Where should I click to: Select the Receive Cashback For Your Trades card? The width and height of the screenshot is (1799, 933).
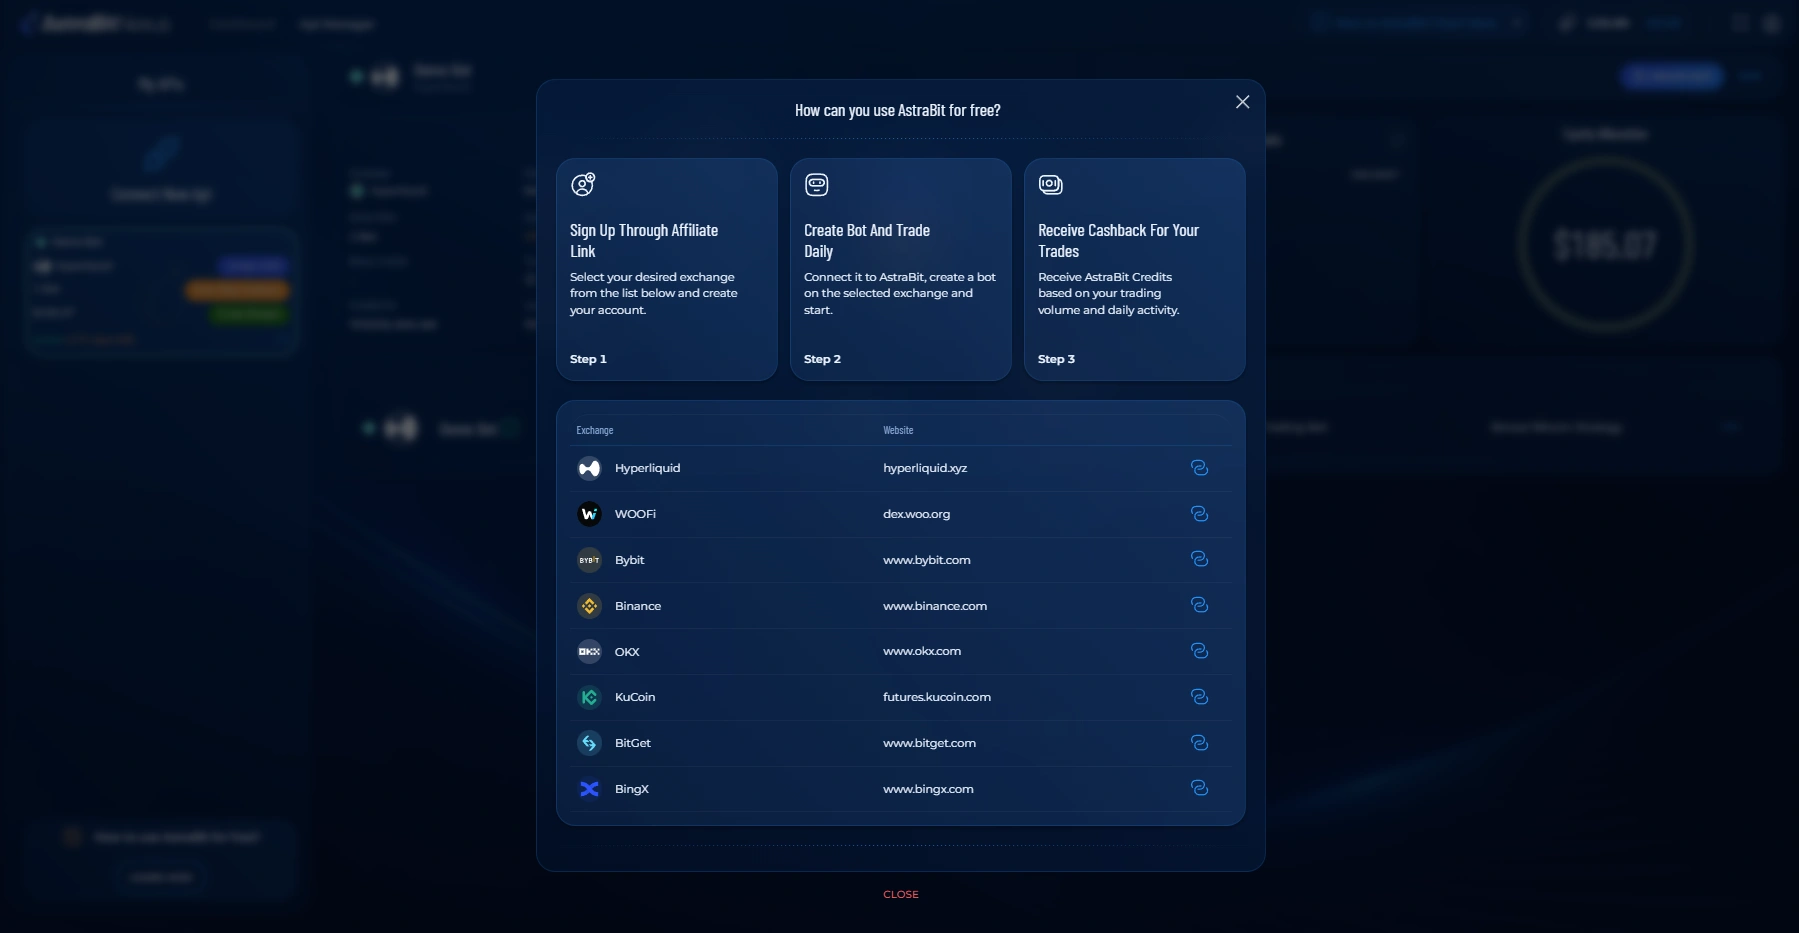pyautogui.click(x=1135, y=269)
